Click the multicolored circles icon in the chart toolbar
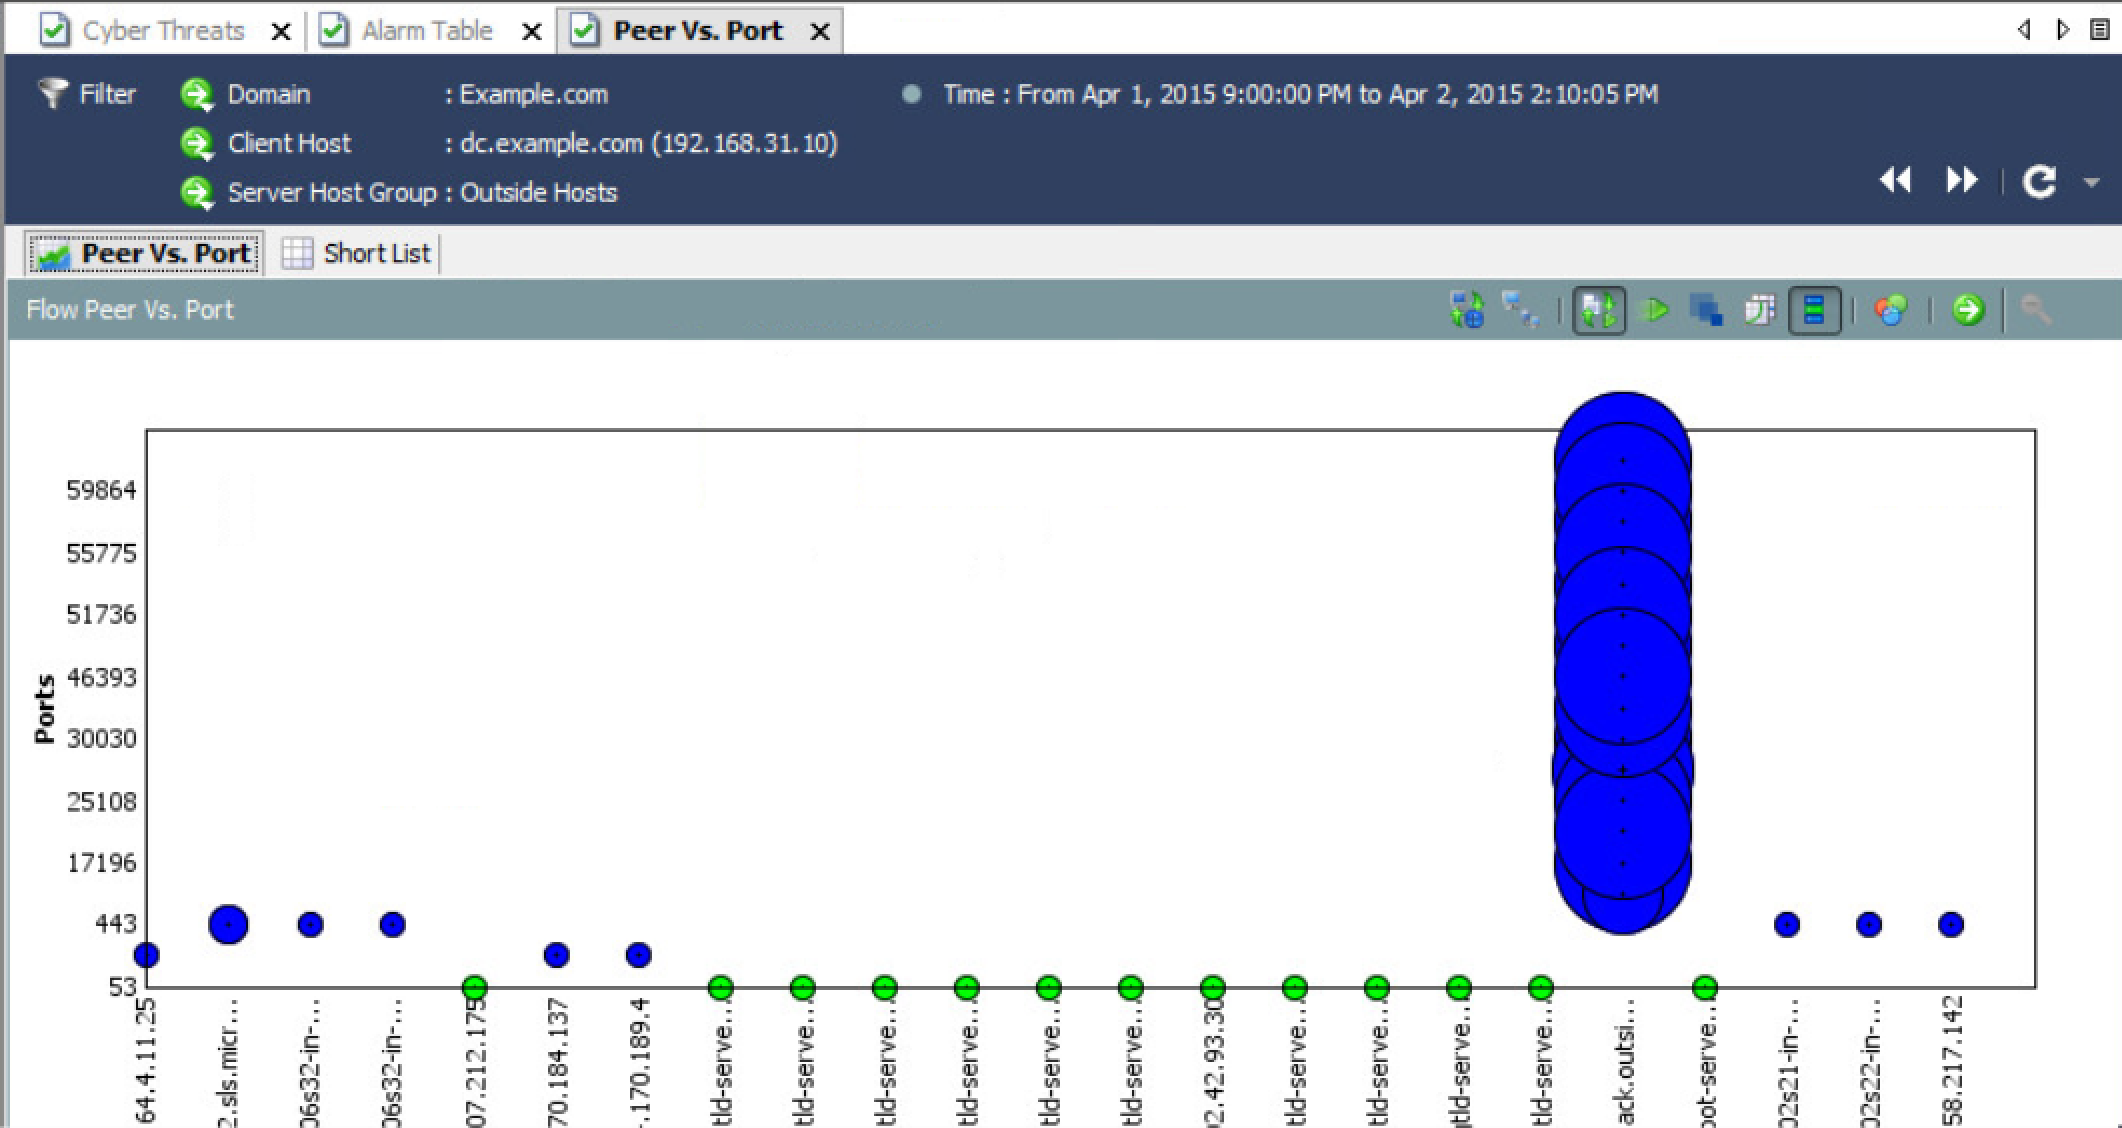Image resolution: width=2122 pixels, height=1128 pixels. point(1890,310)
